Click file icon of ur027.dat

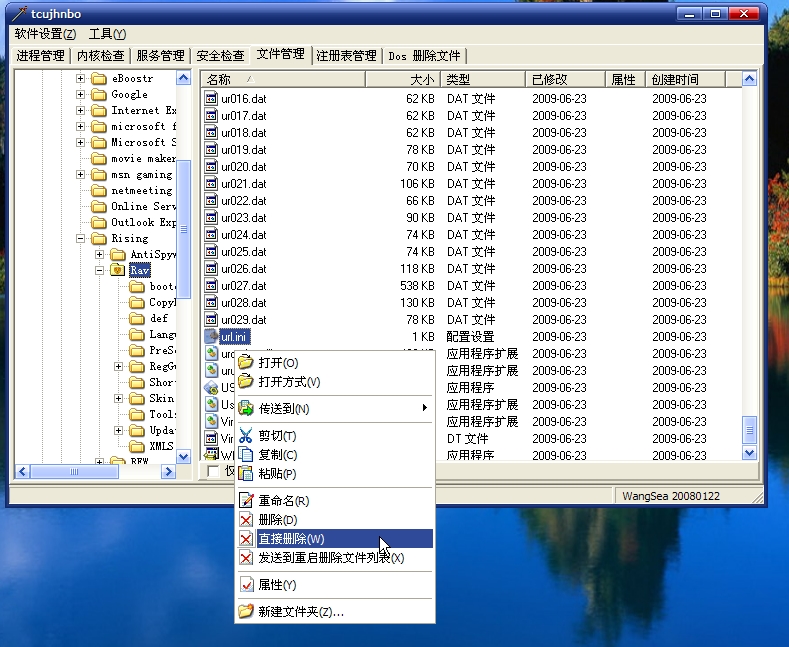click(211, 286)
